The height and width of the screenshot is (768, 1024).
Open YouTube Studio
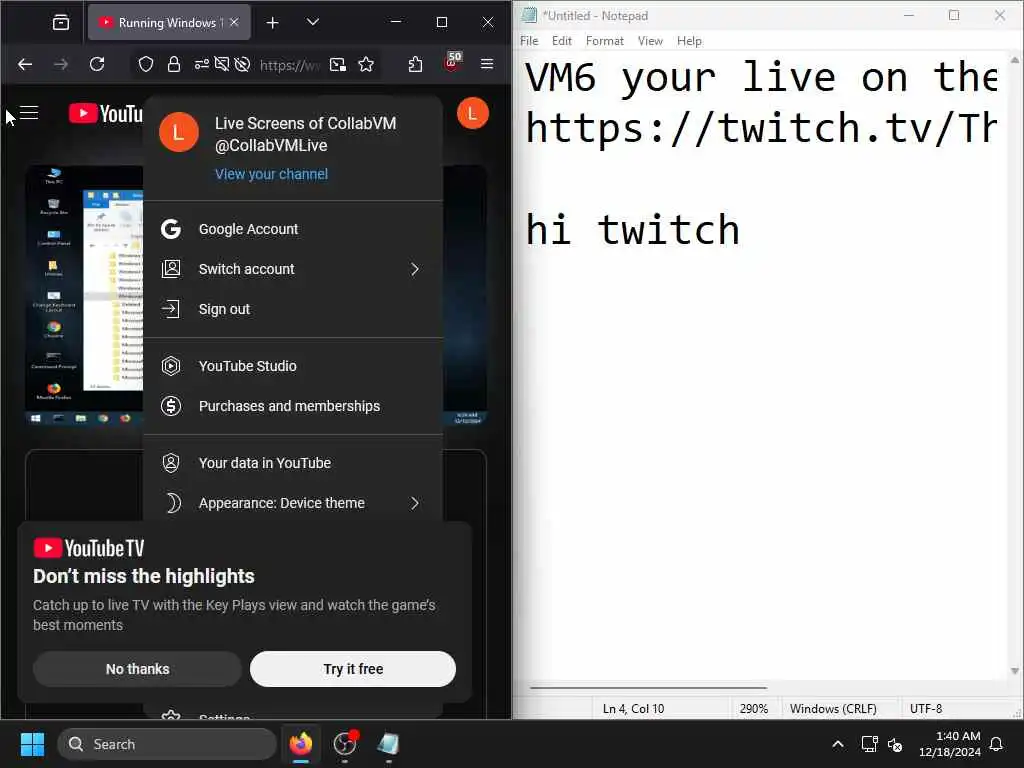(293, 366)
